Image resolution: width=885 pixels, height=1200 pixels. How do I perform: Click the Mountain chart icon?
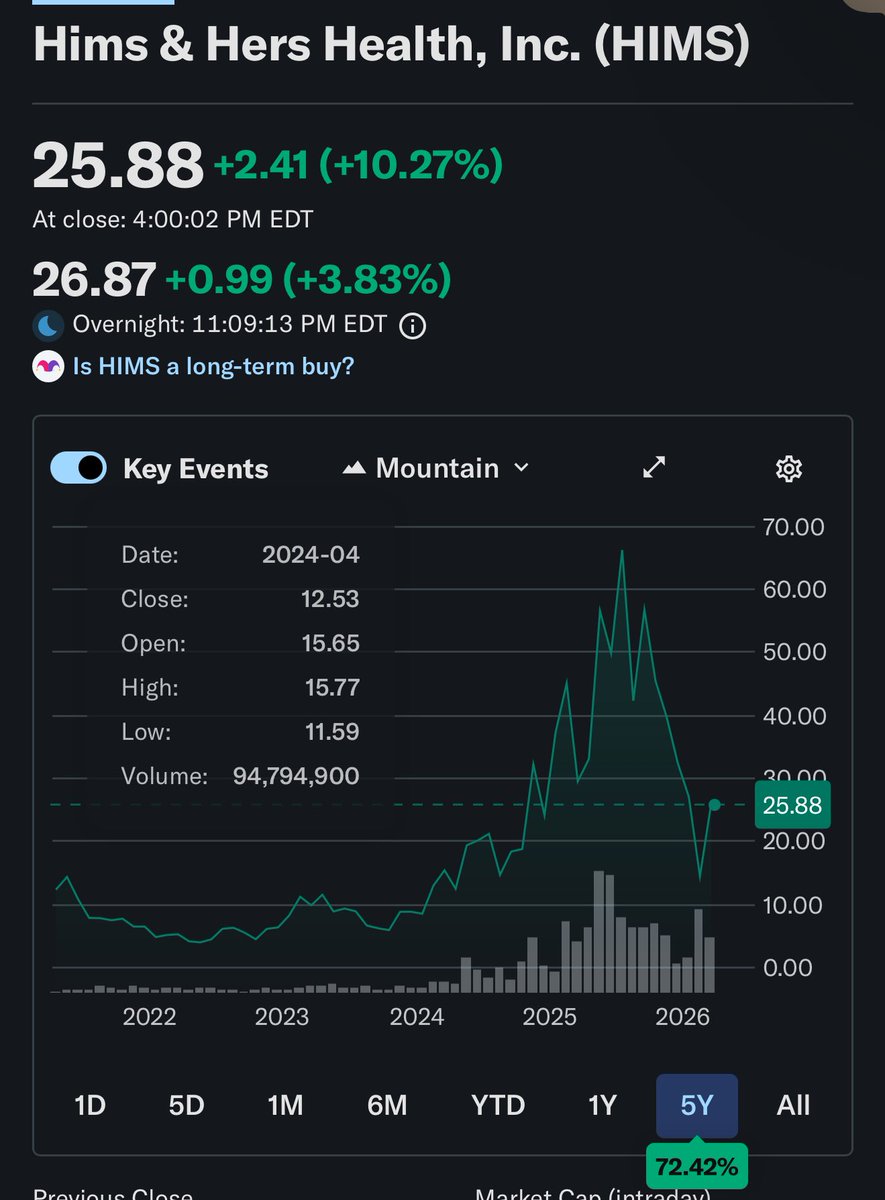coord(353,468)
